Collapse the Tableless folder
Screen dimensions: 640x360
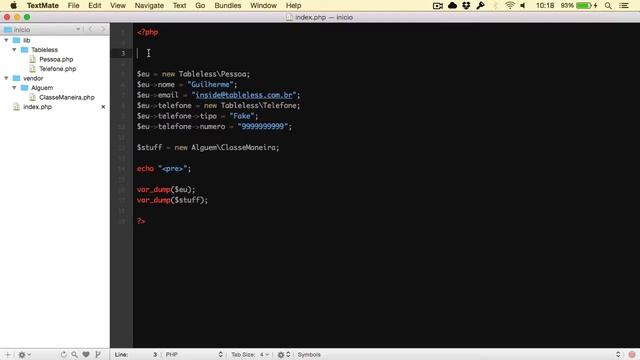click(x=14, y=50)
